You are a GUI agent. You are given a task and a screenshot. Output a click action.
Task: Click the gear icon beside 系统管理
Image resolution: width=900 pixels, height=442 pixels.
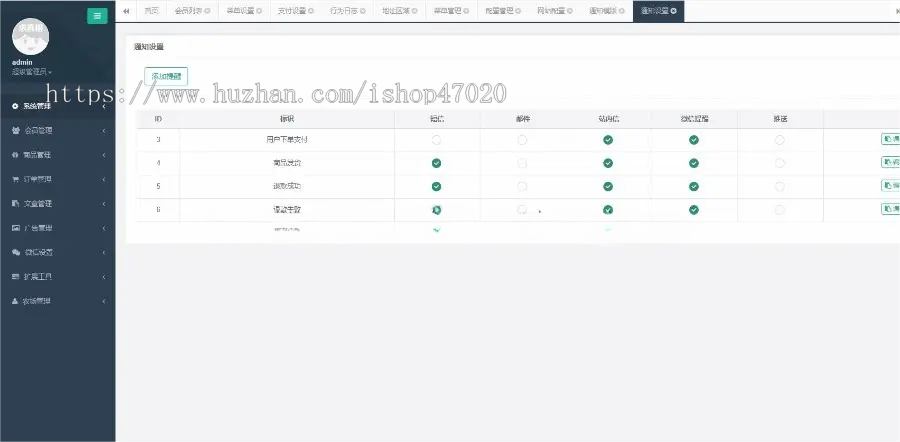pos(15,106)
